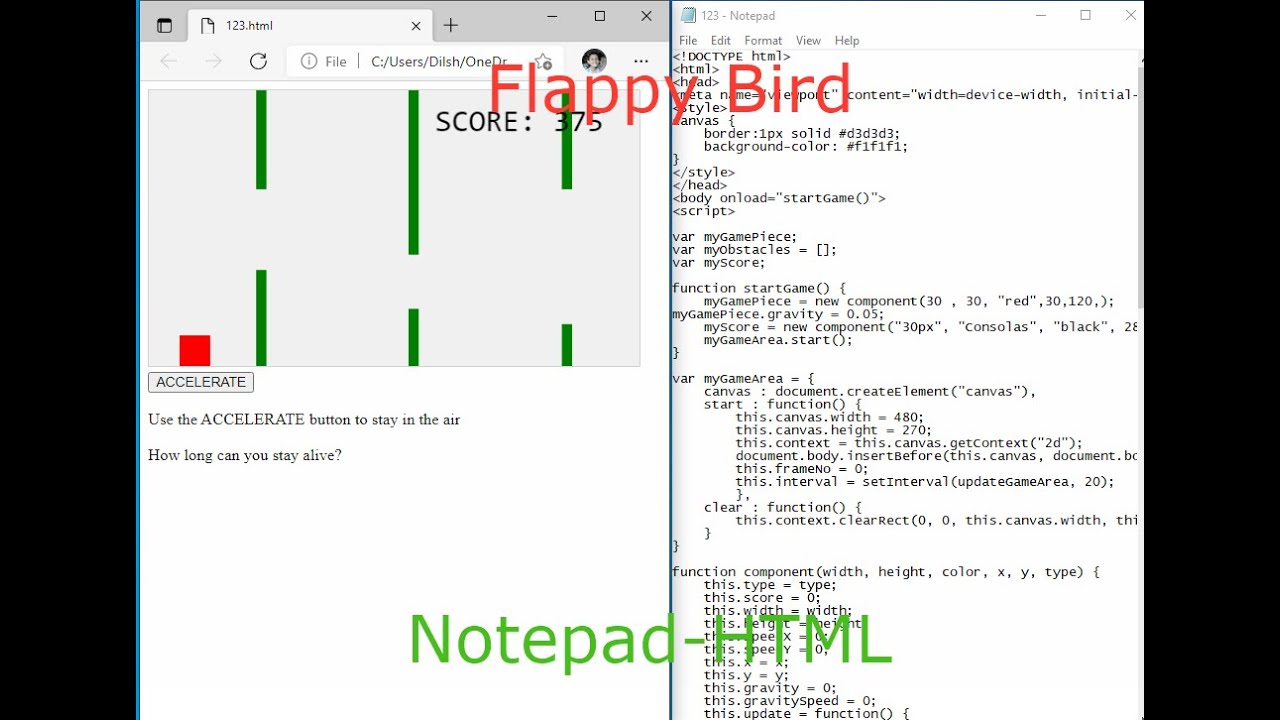Click 'this.update = function() {' line

click(x=806, y=713)
